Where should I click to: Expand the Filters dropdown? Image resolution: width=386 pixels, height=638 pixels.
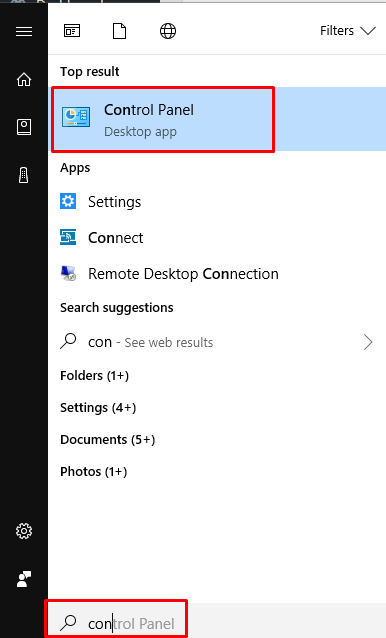tap(347, 31)
